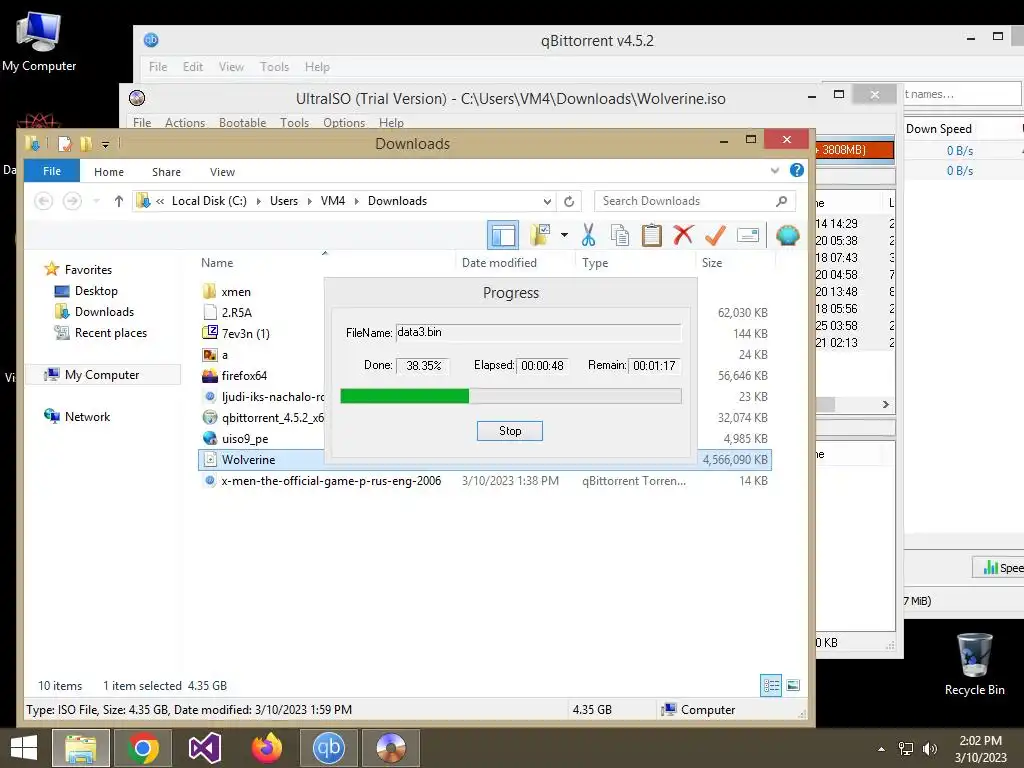Screen dimensions: 1024x768
Task: Open Visual Studio from the taskbar
Action: 205,748
